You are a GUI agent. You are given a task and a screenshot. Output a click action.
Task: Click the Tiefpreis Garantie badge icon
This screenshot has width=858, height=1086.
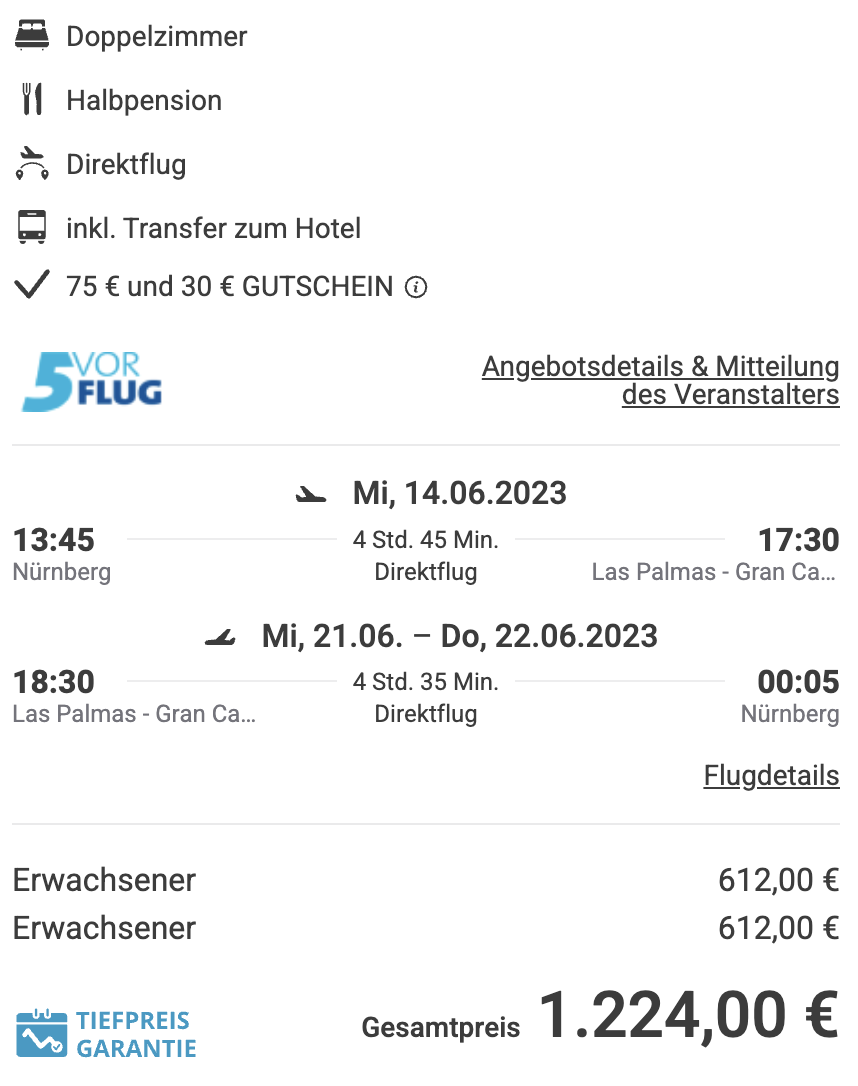(42, 1033)
